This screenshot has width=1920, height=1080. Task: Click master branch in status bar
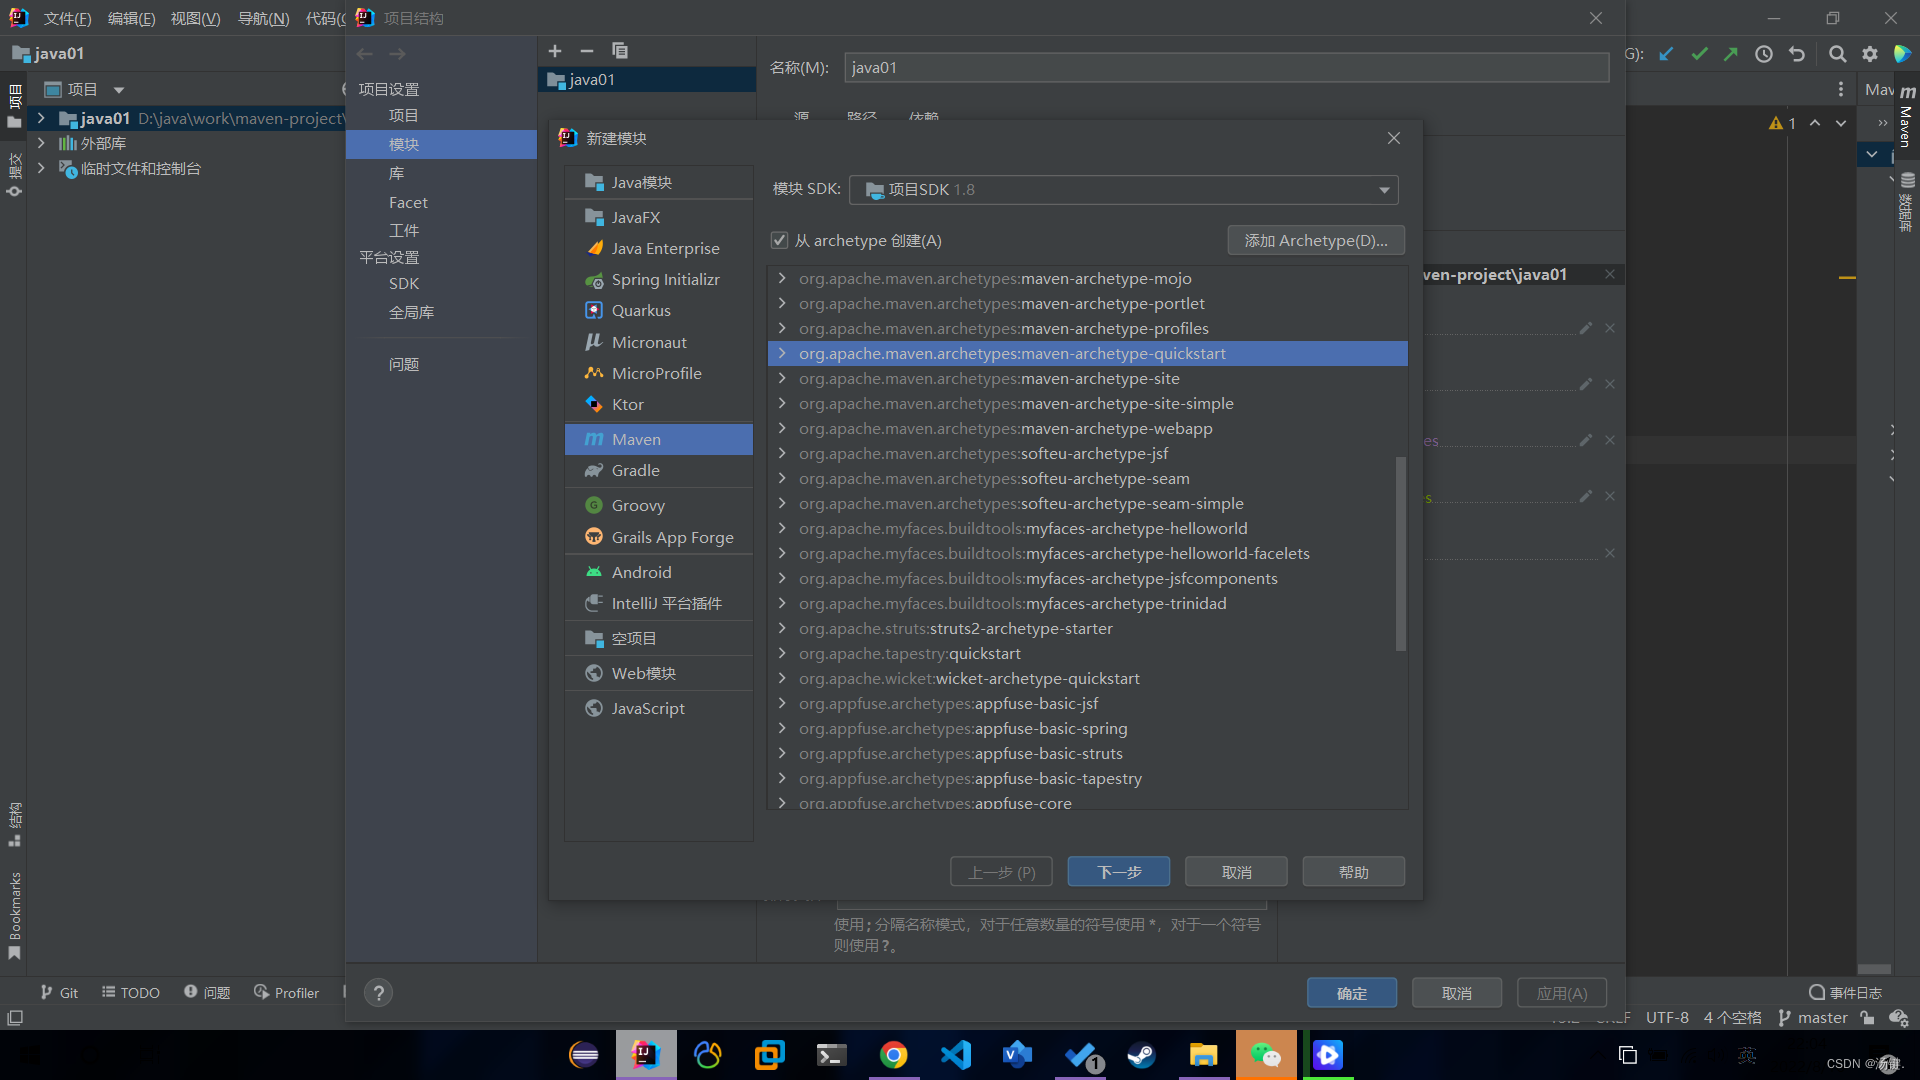1813,1017
